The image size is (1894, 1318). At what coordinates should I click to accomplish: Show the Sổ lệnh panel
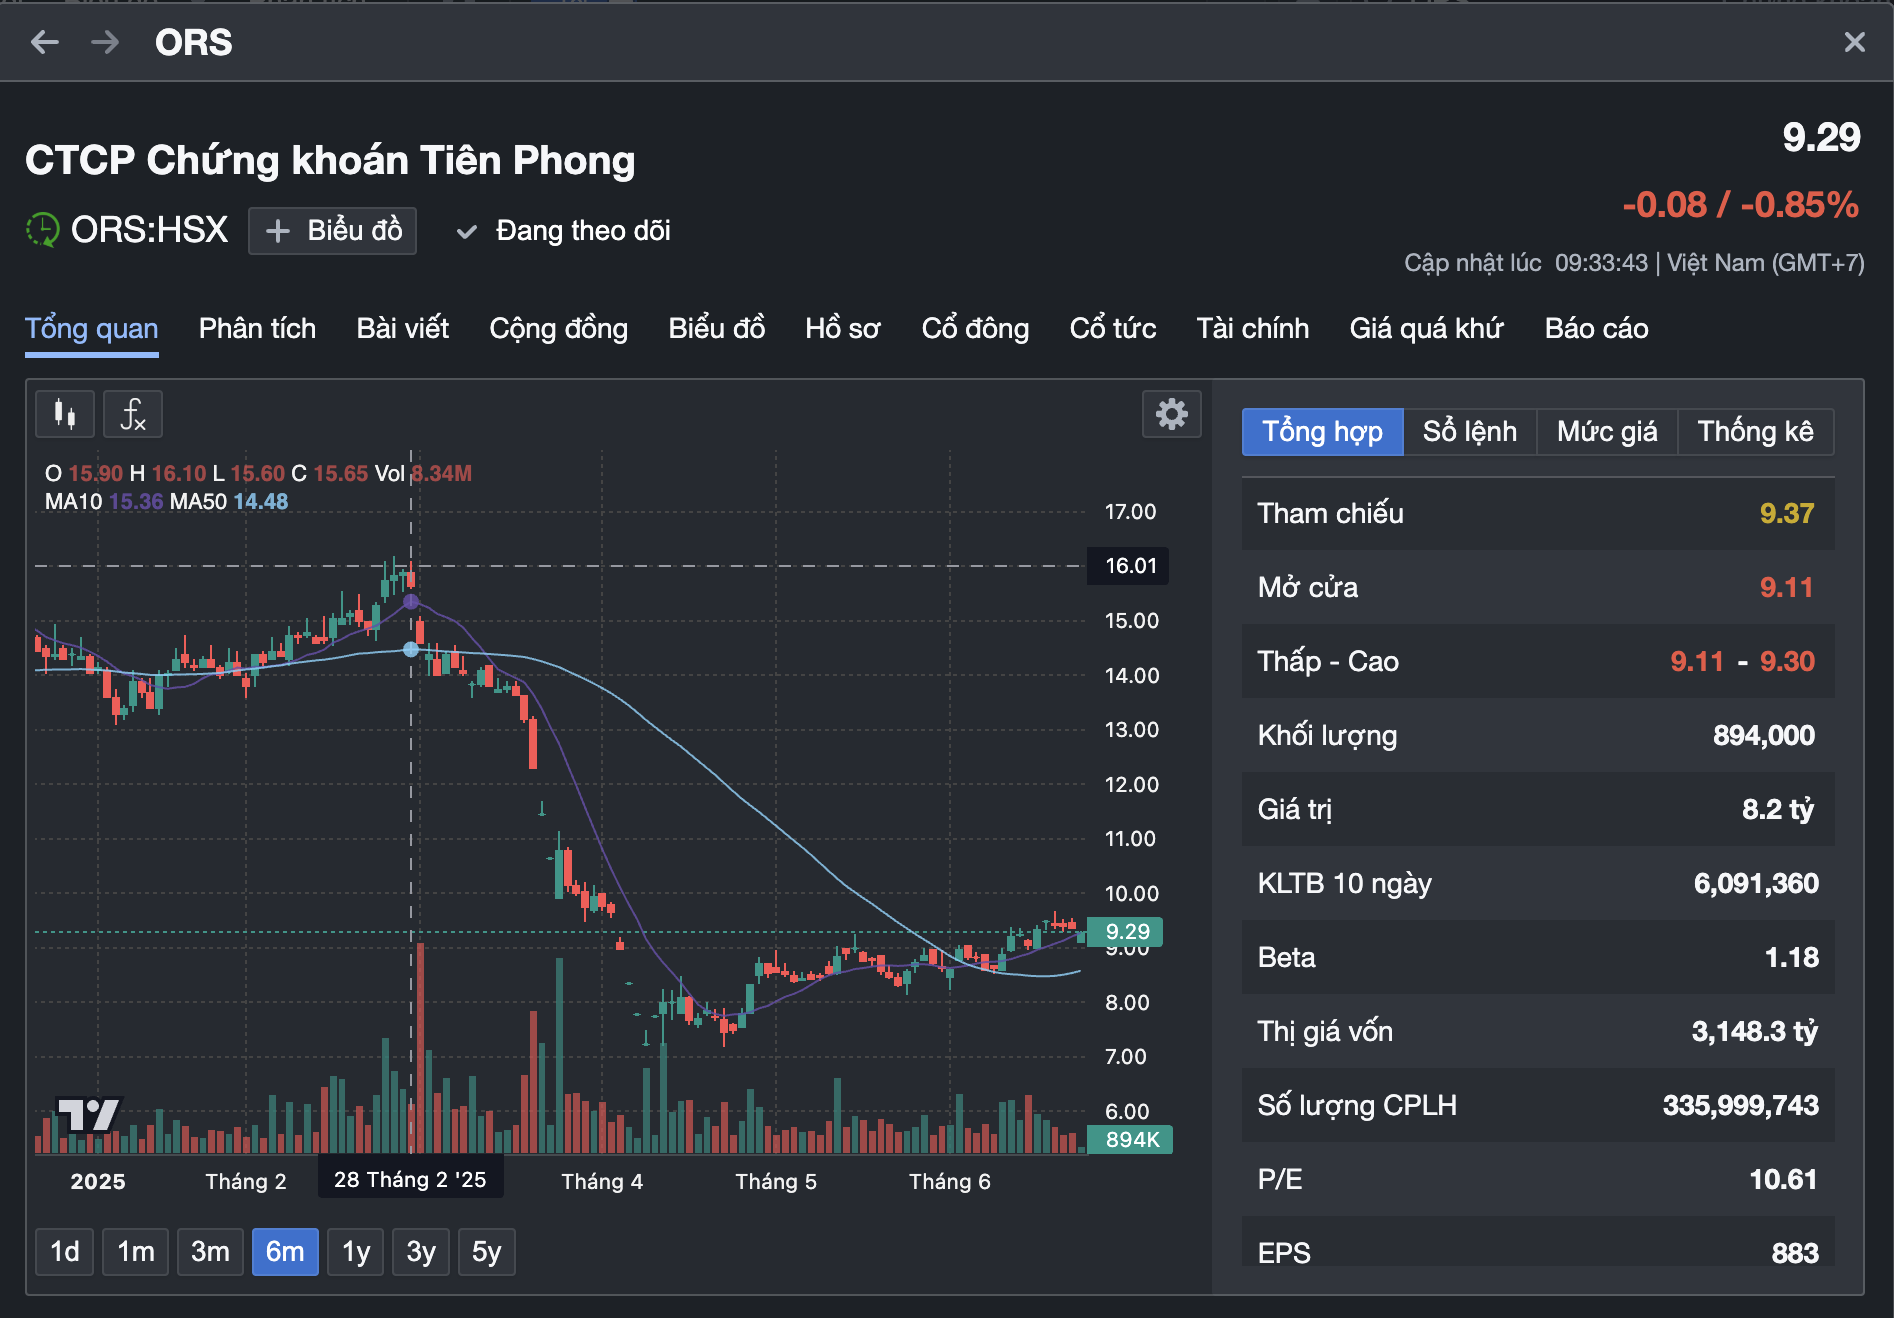pos(1469,432)
